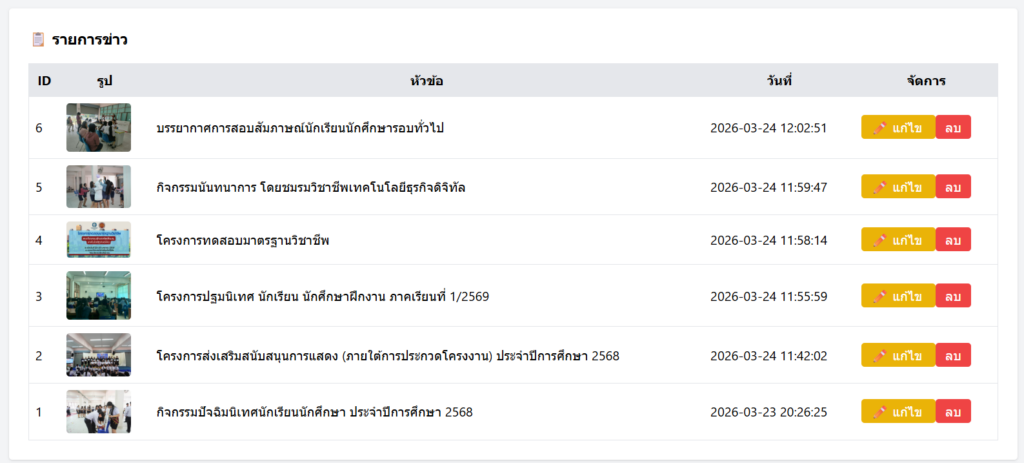Select the thumbnail image of news ID 4
This screenshot has height=463, width=1024.
(x=98, y=240)
